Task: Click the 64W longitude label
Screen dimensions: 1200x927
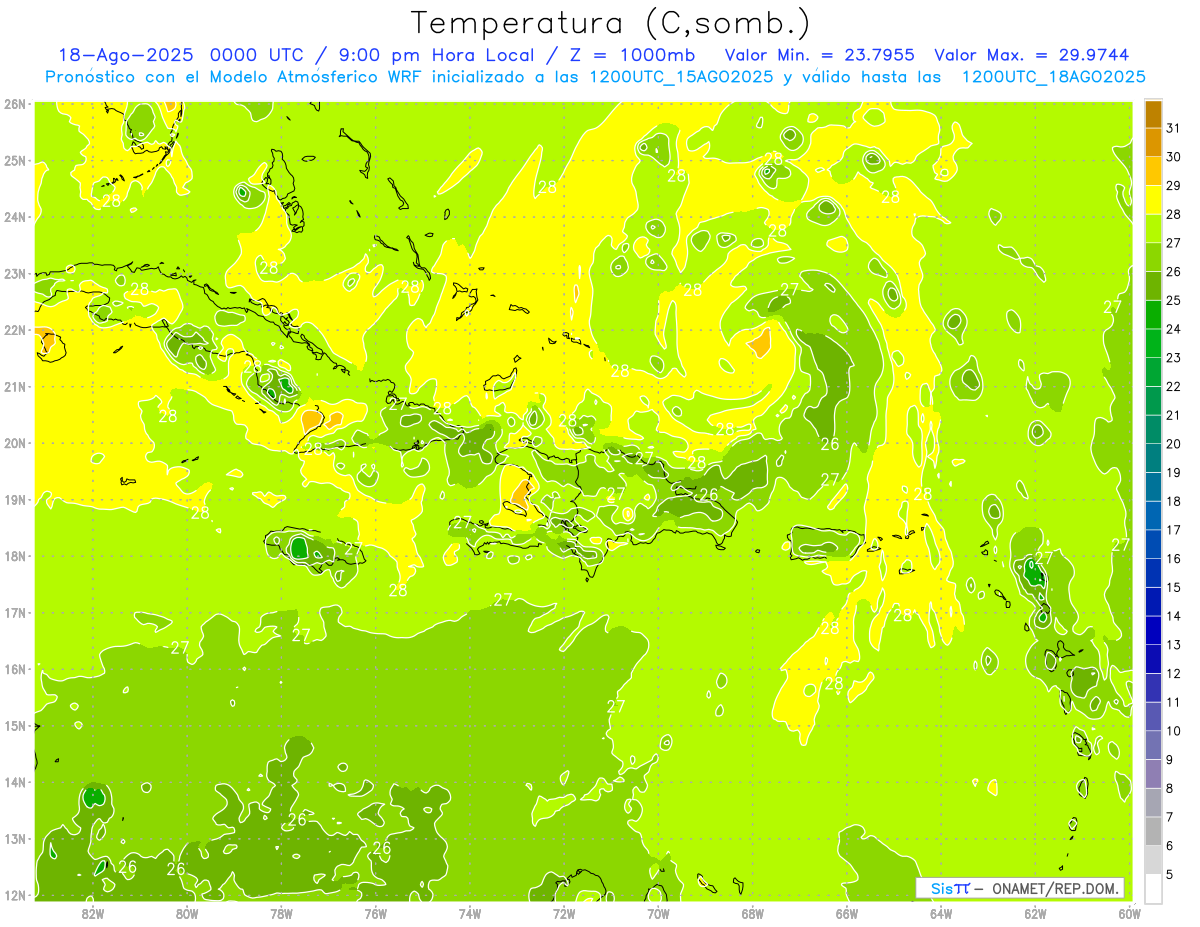Action: click(941, 912)
